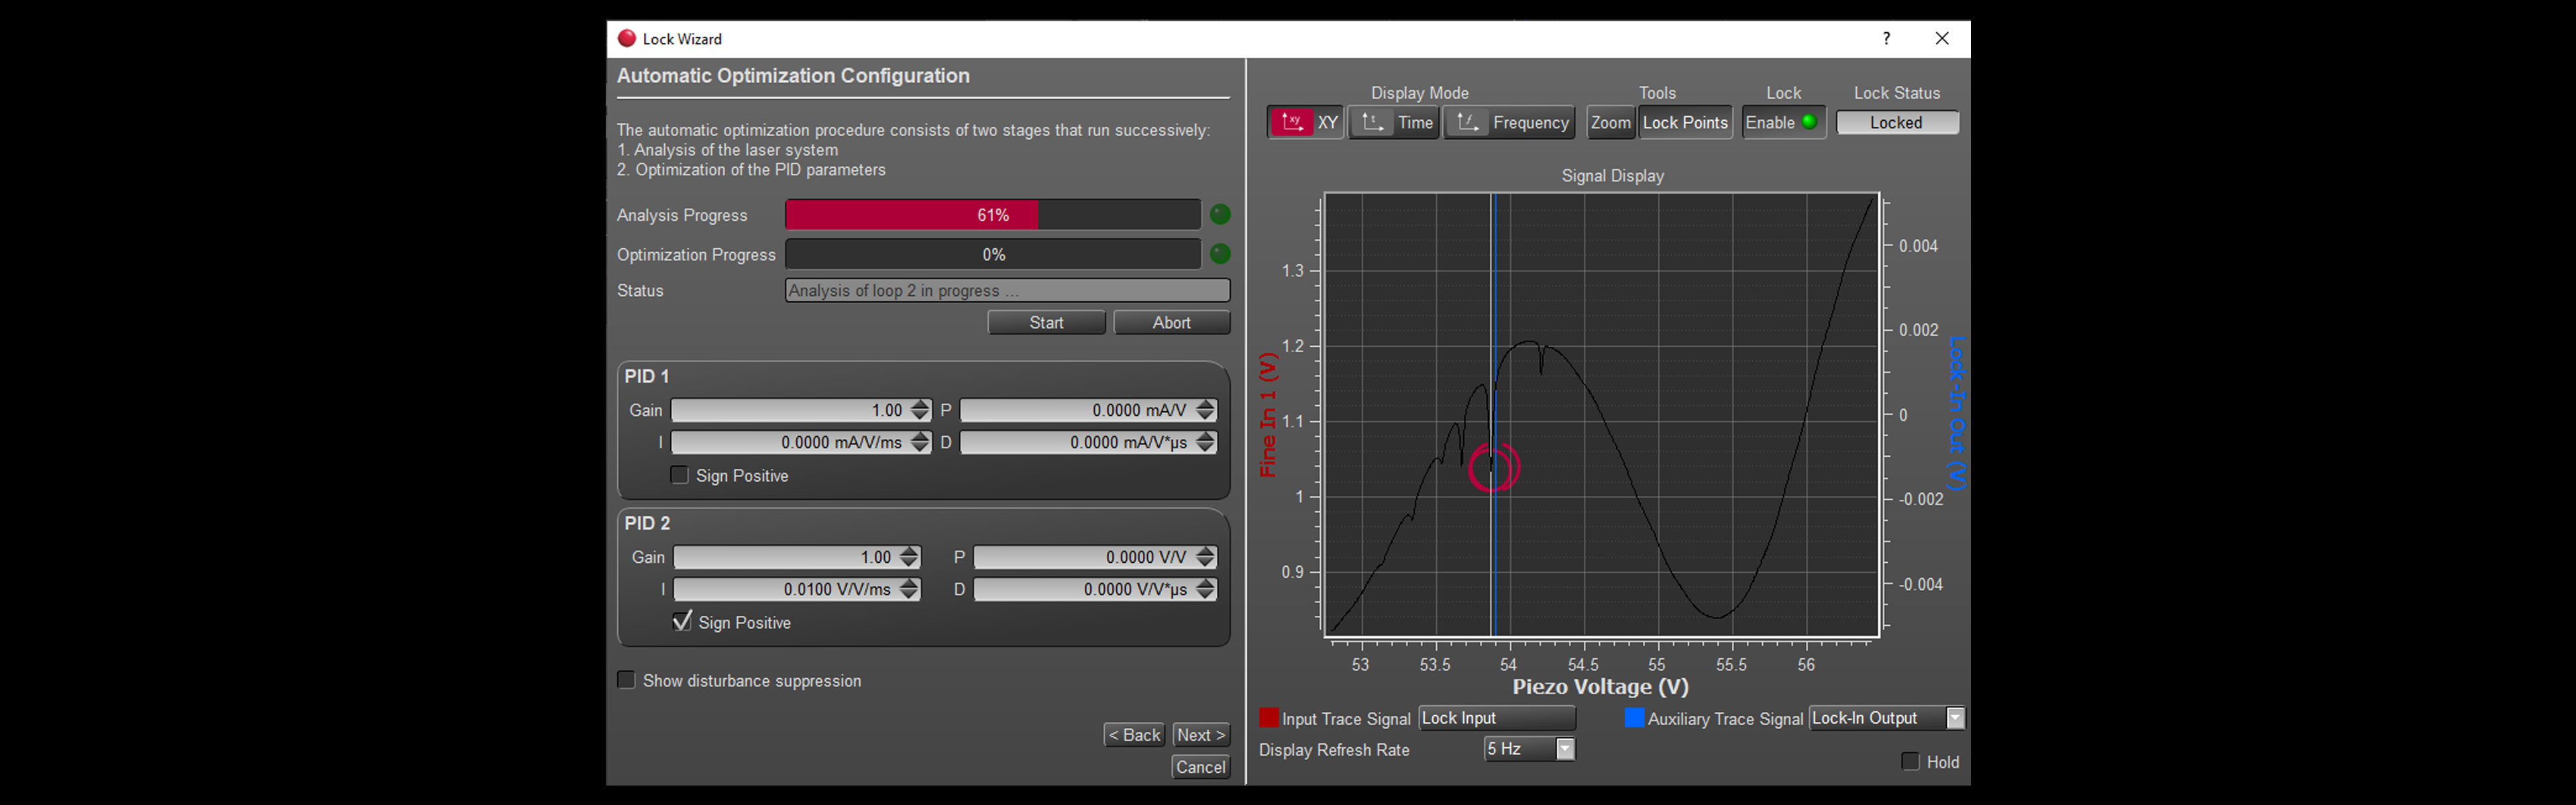Viewport: 2576px width, 805px height.
Task: Proceed with the Next button
Action: 1200,735
